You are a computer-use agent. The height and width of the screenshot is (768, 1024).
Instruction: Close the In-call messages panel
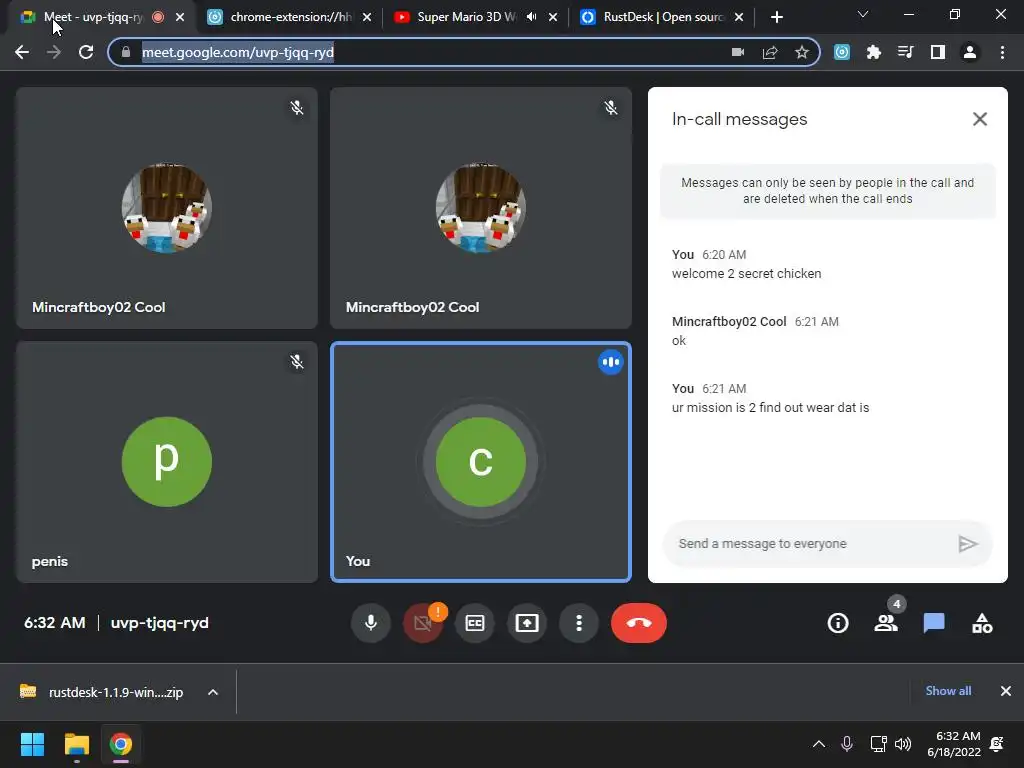[x=980, y=119]
